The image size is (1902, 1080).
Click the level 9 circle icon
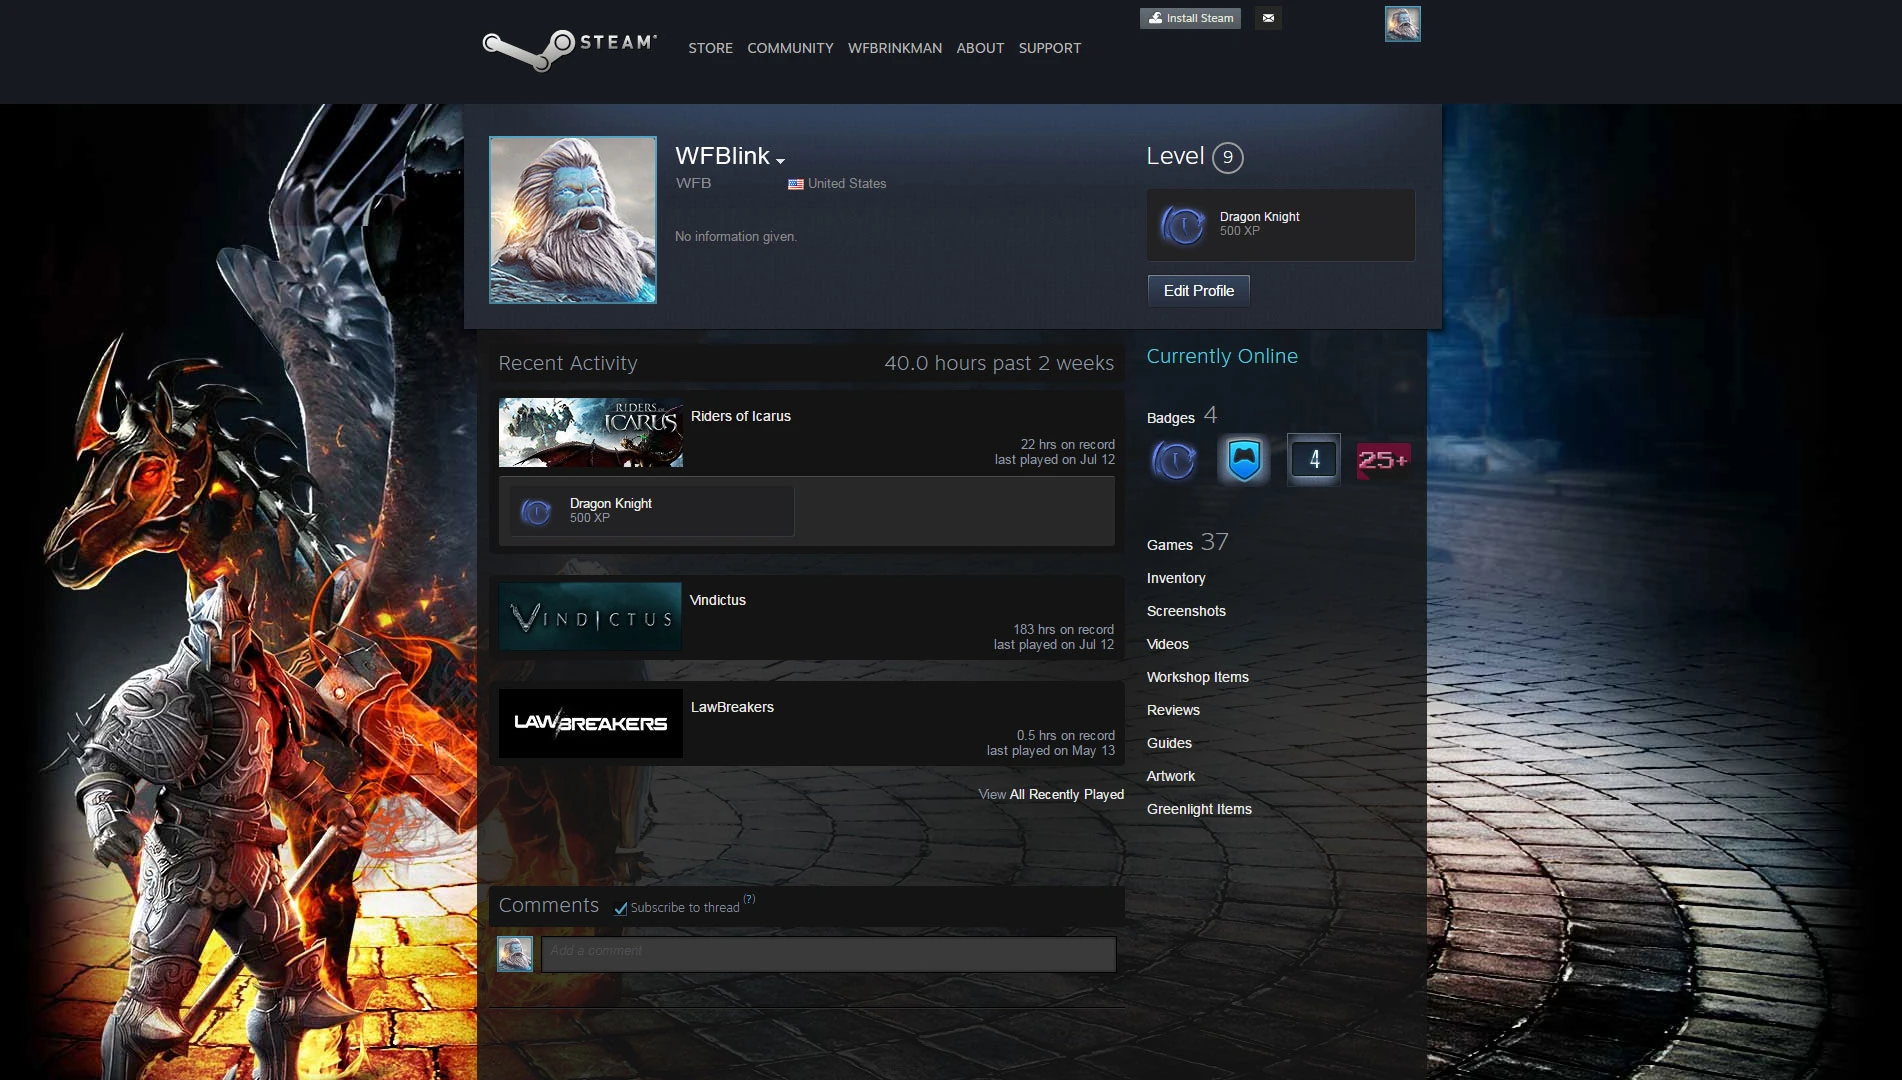pos(1228,157)
